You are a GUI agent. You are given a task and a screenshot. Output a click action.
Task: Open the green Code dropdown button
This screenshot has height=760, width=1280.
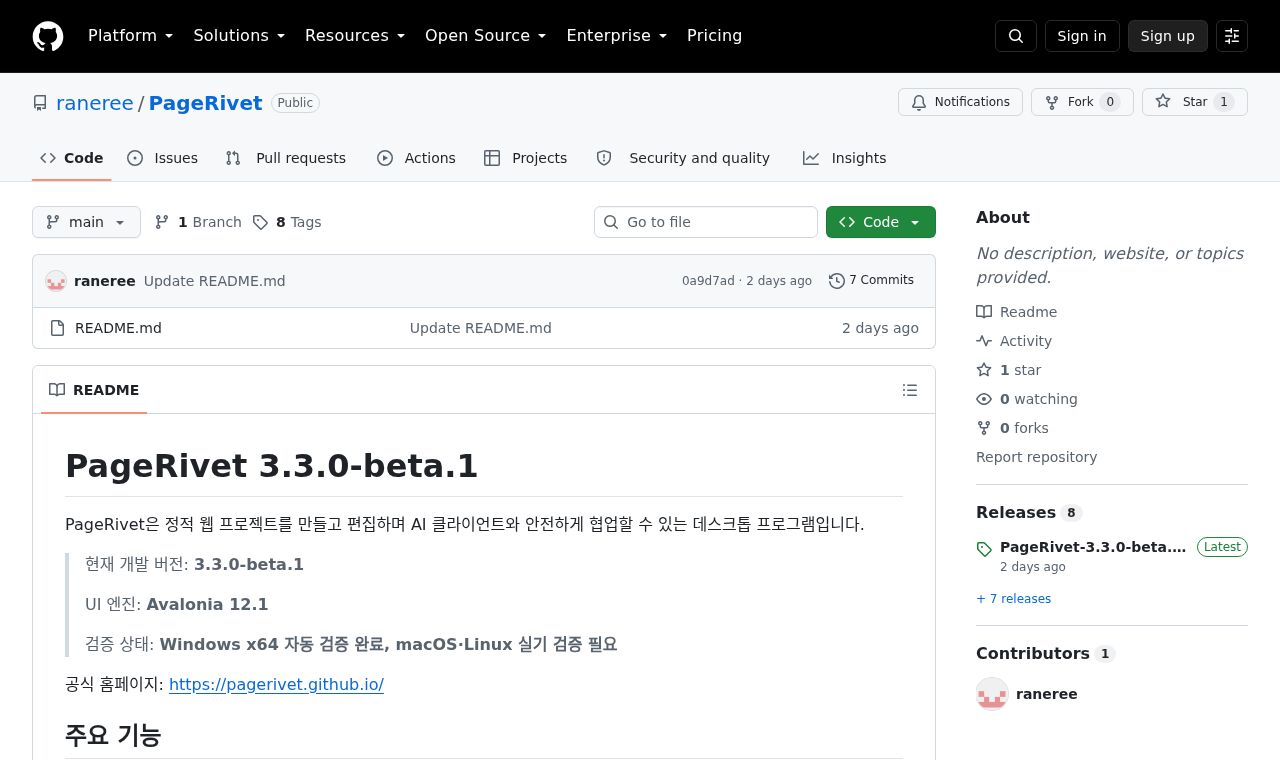(881, 222)
